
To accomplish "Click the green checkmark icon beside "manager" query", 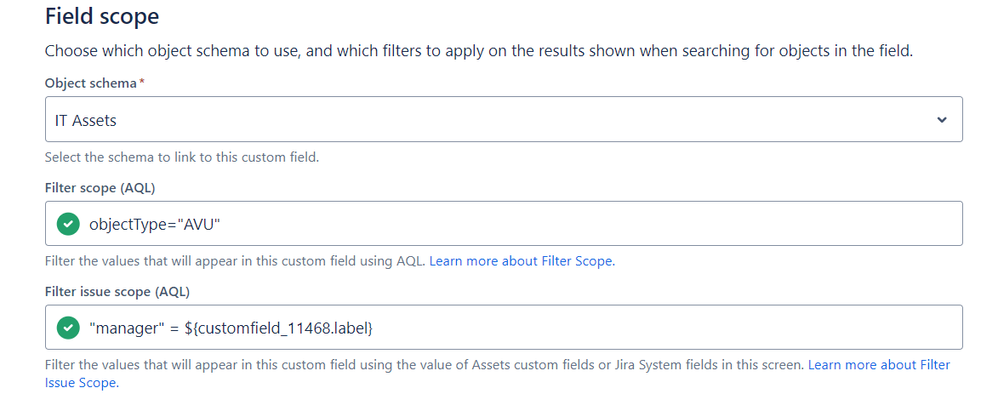I will (x=68, y=328).
